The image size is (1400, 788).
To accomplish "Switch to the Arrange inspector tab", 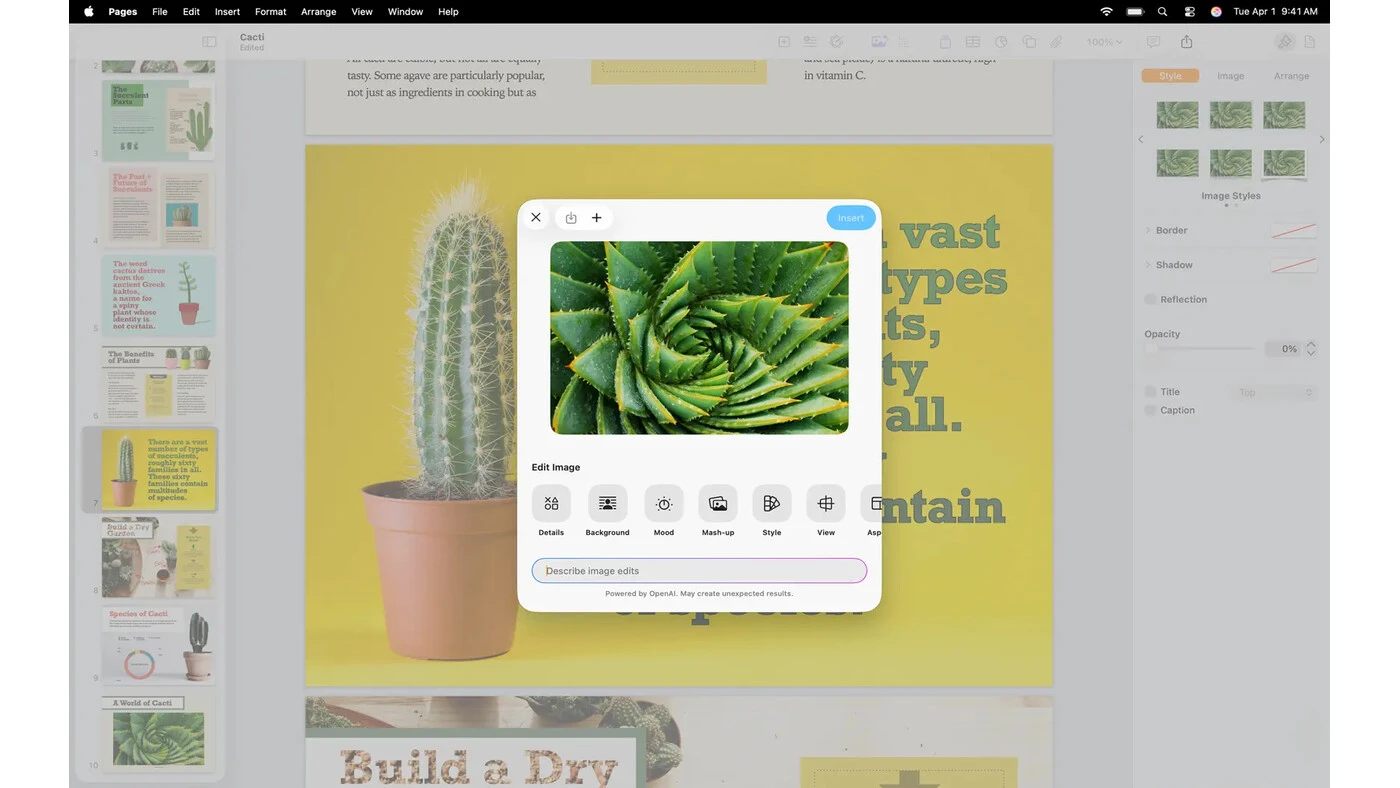I will click(x=1291, y=76).
